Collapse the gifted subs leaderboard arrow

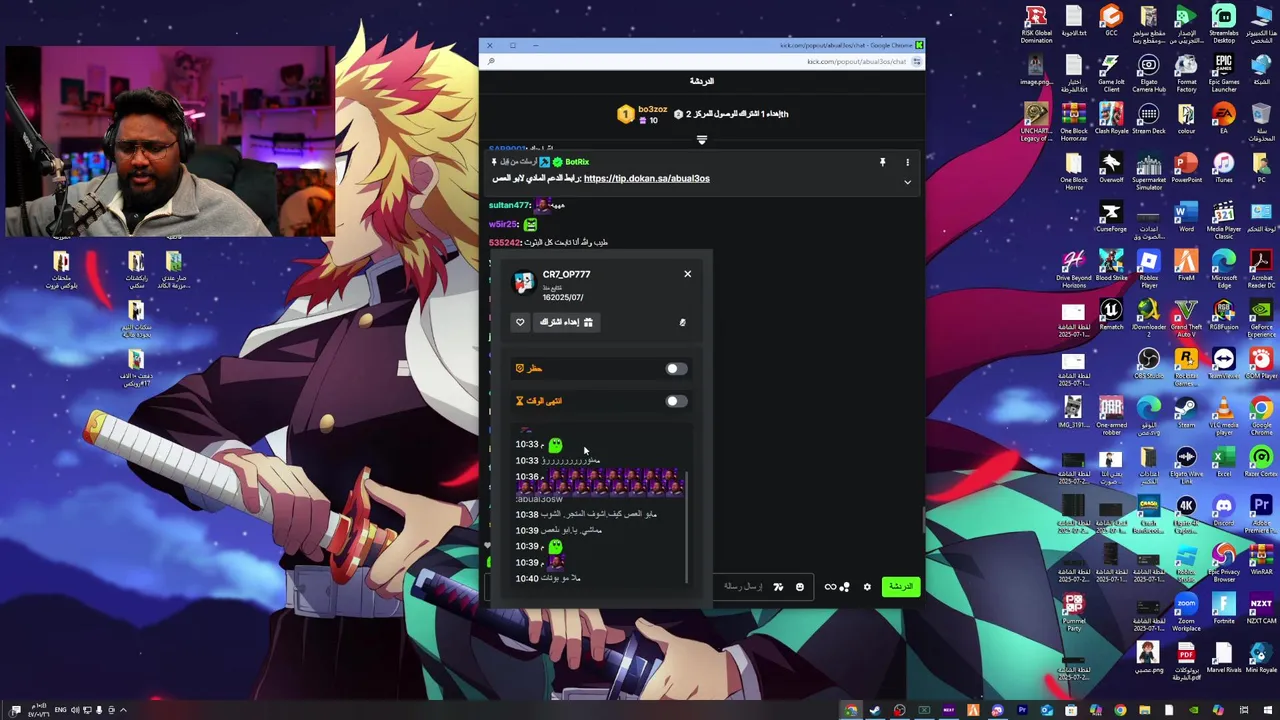coord(701,140)
